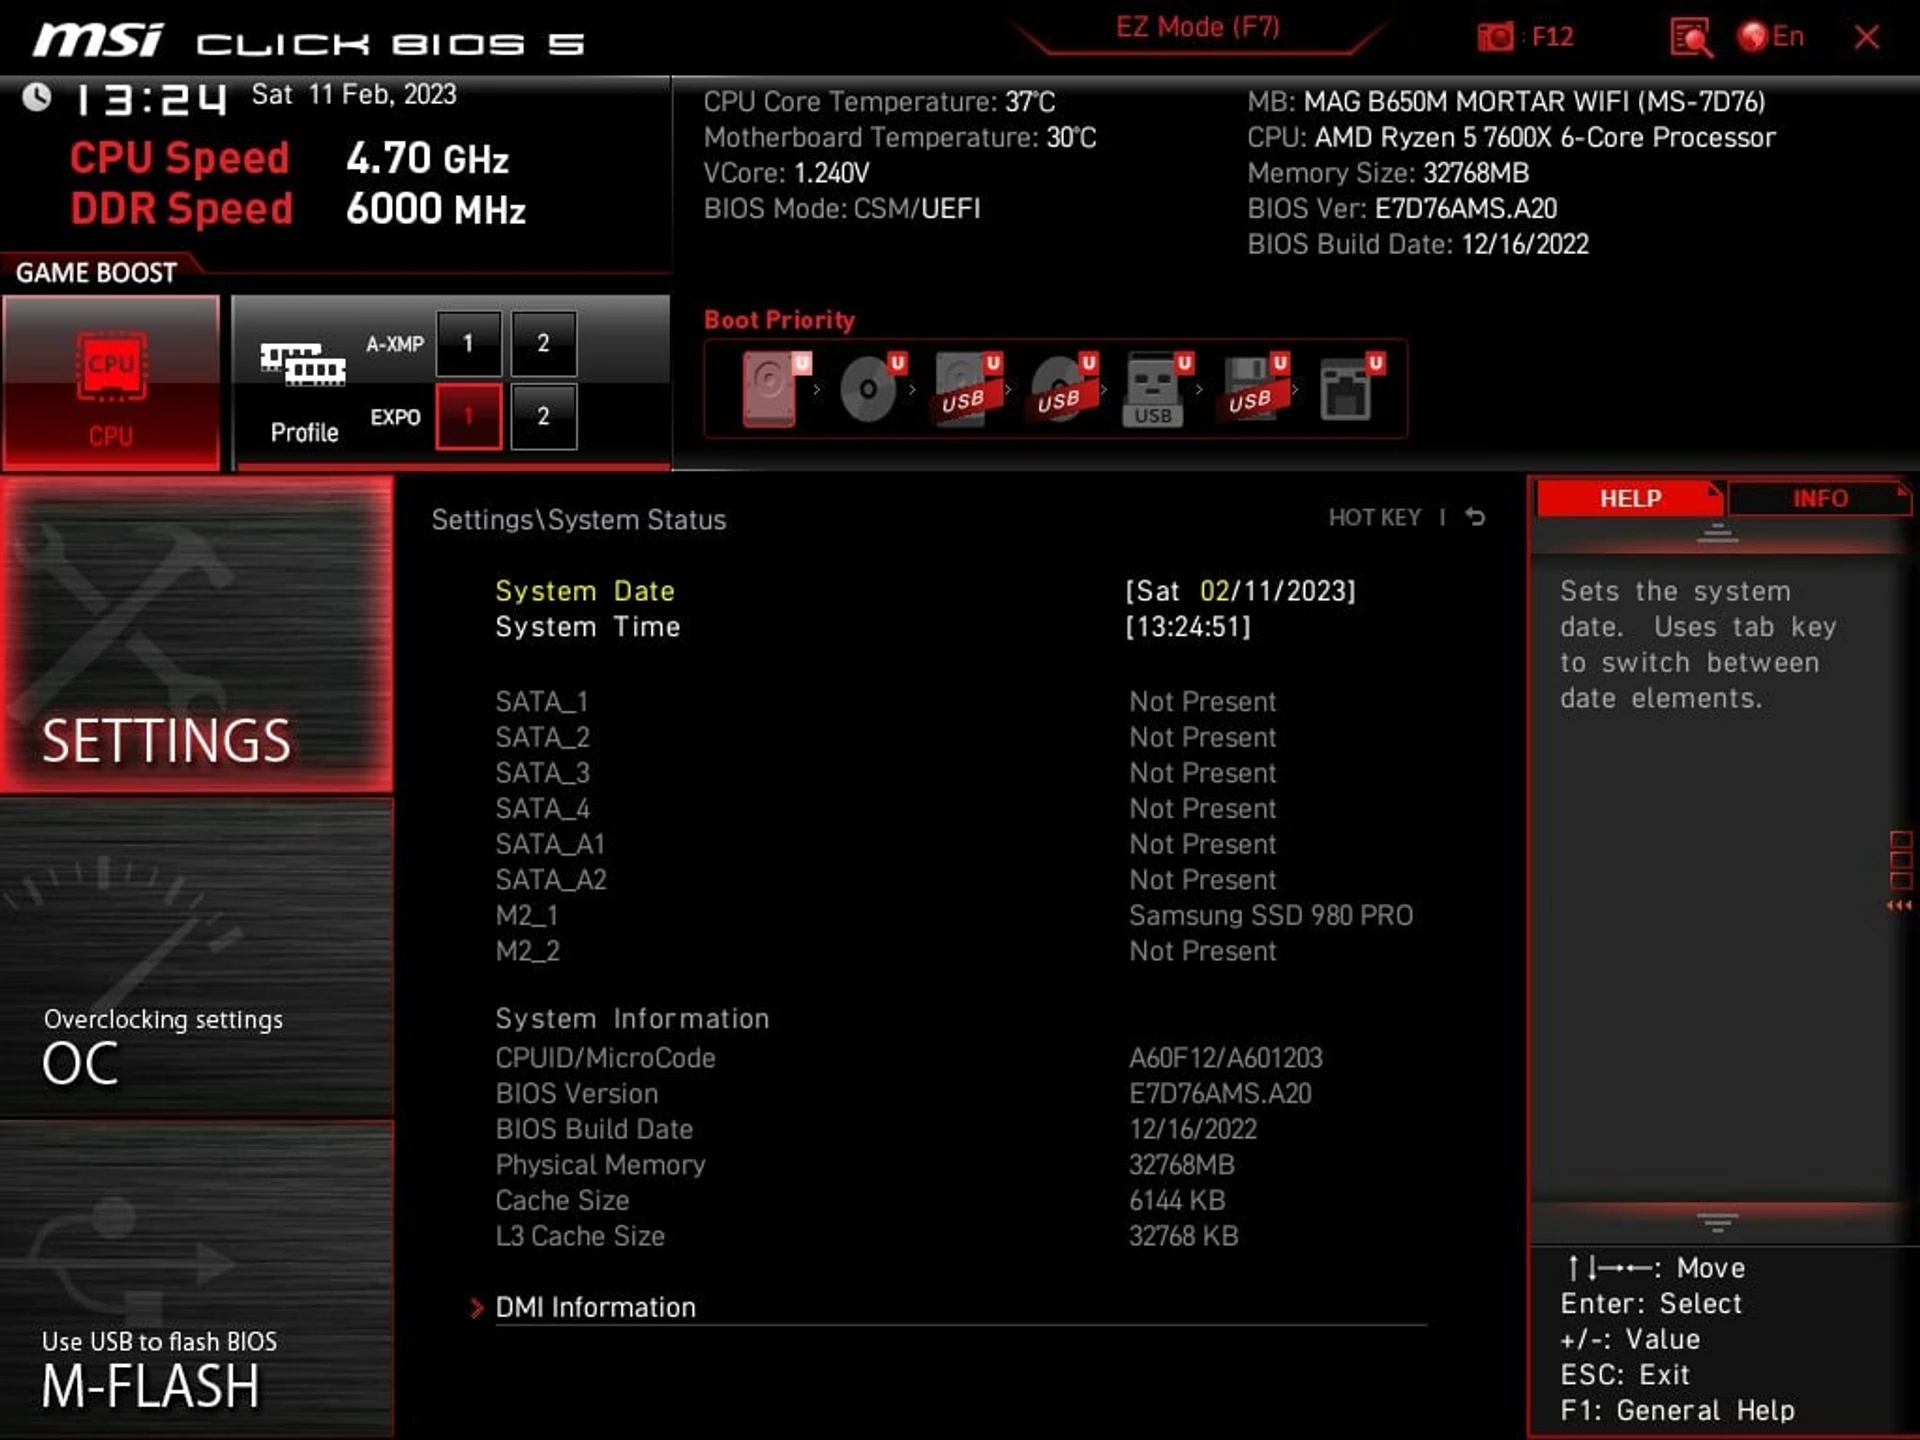Open the SETTINGS panel

(x=196, y=634)
